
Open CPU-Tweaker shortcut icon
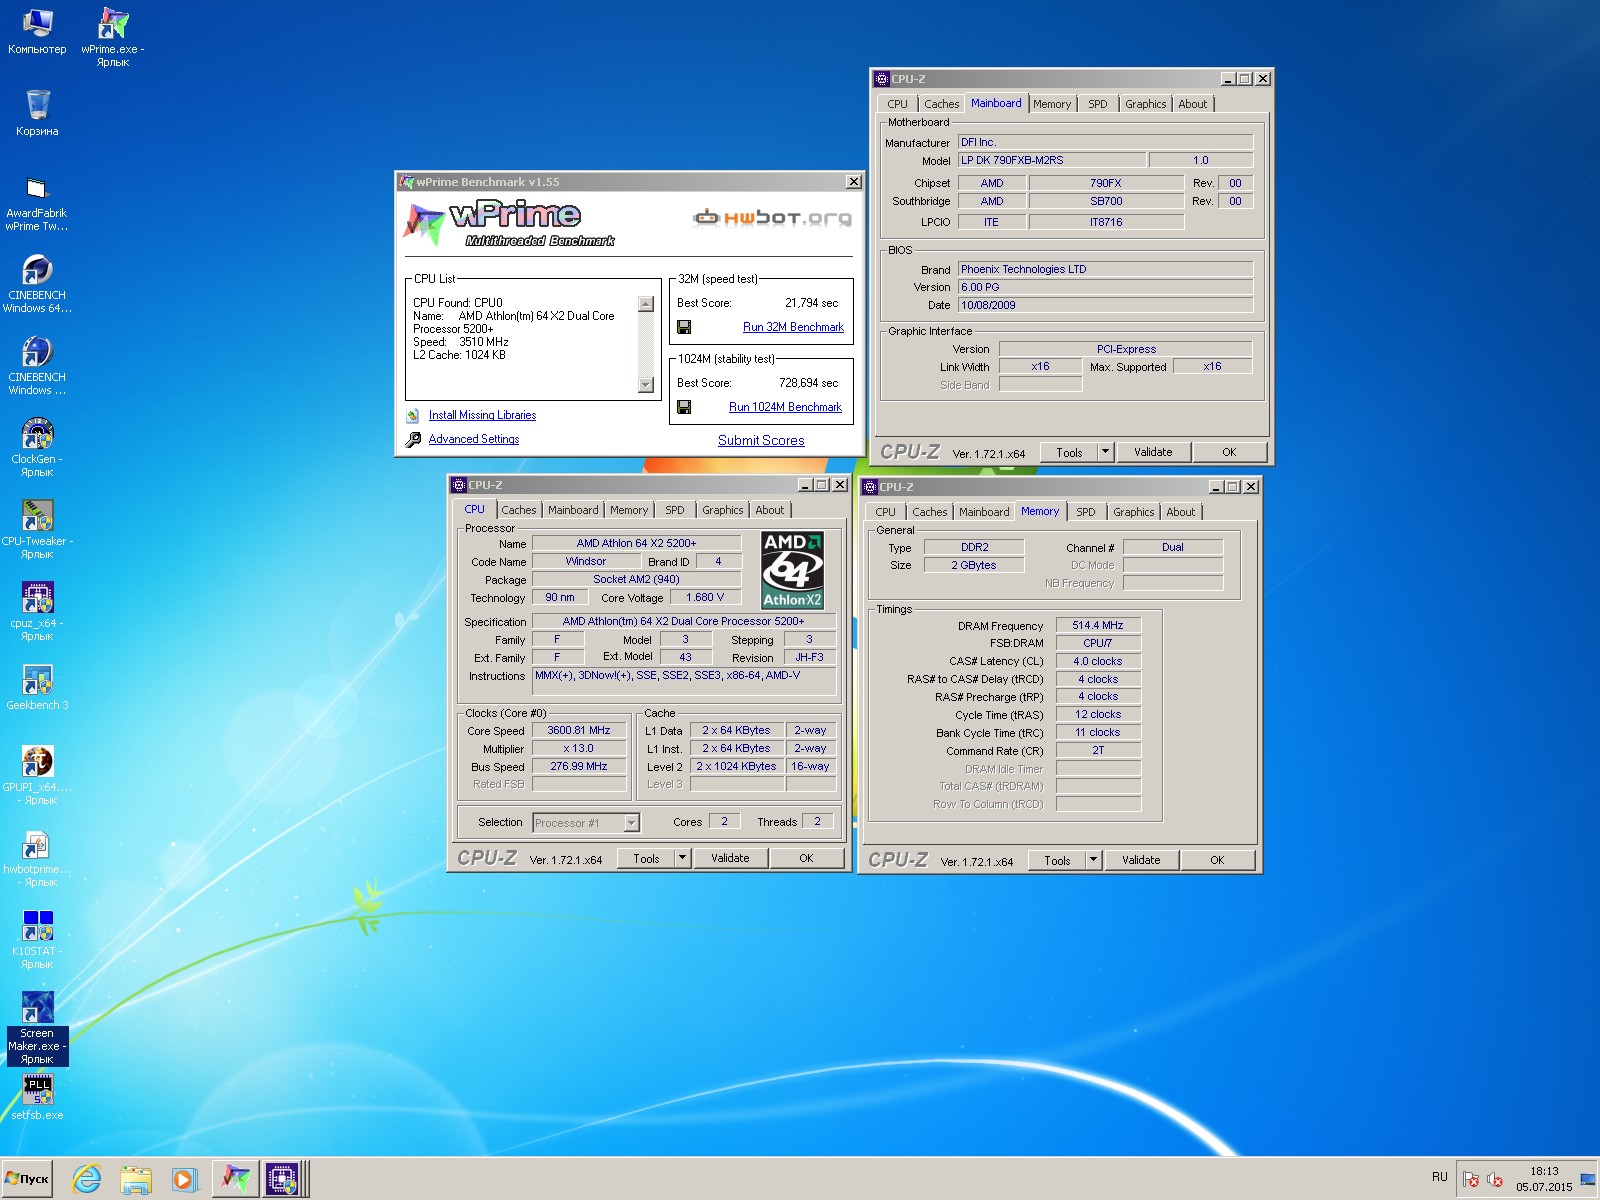37,531
